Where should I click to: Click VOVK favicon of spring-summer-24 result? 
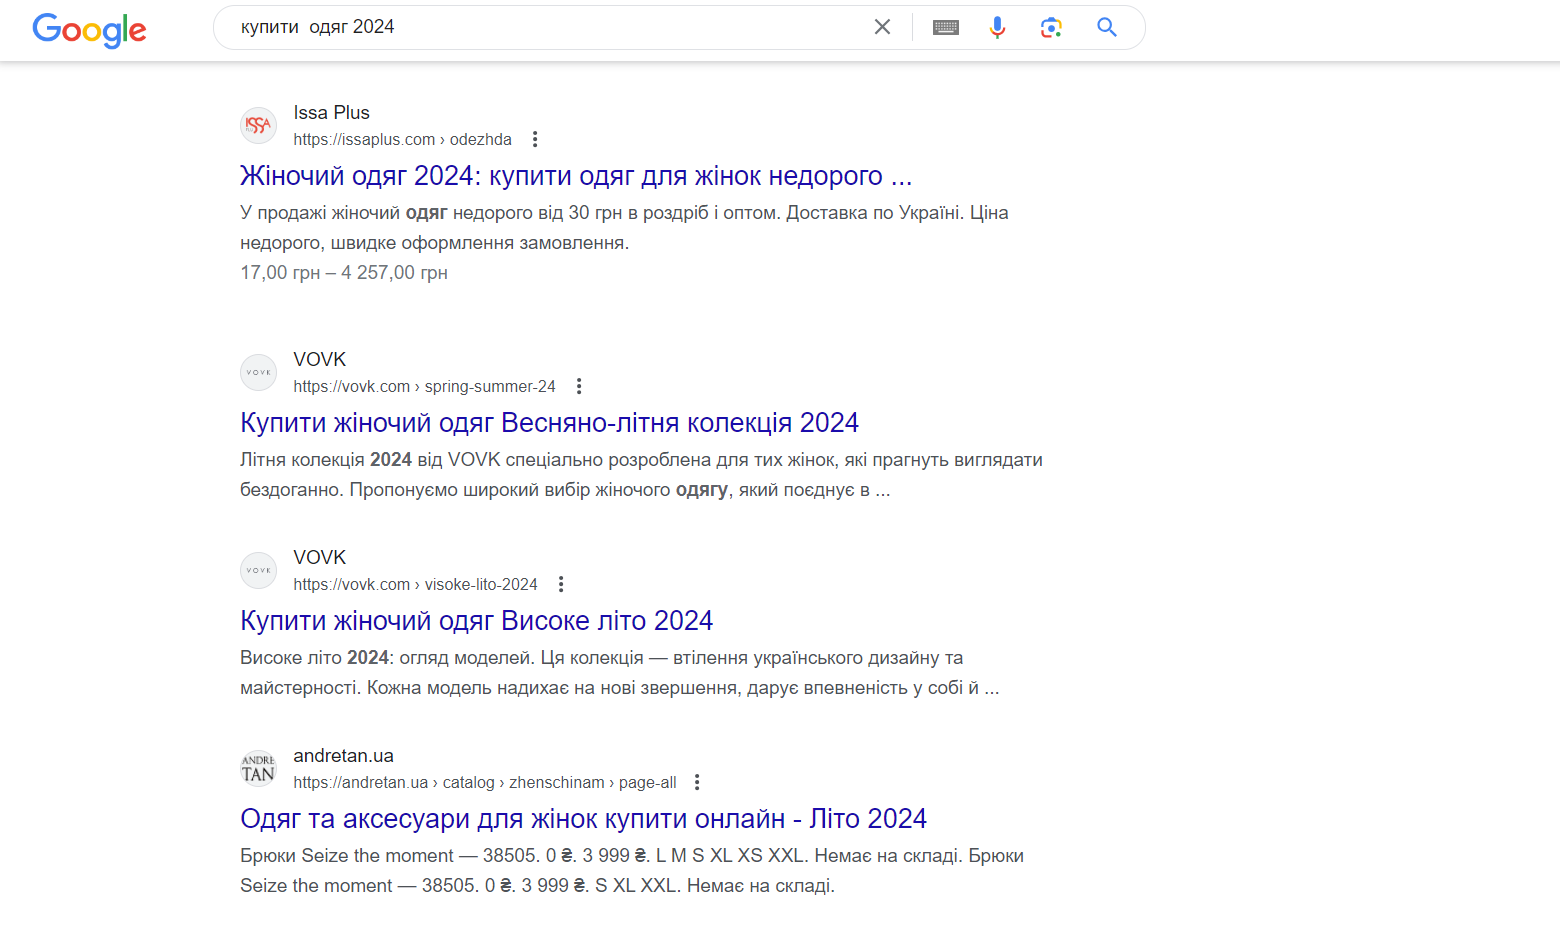258,372
